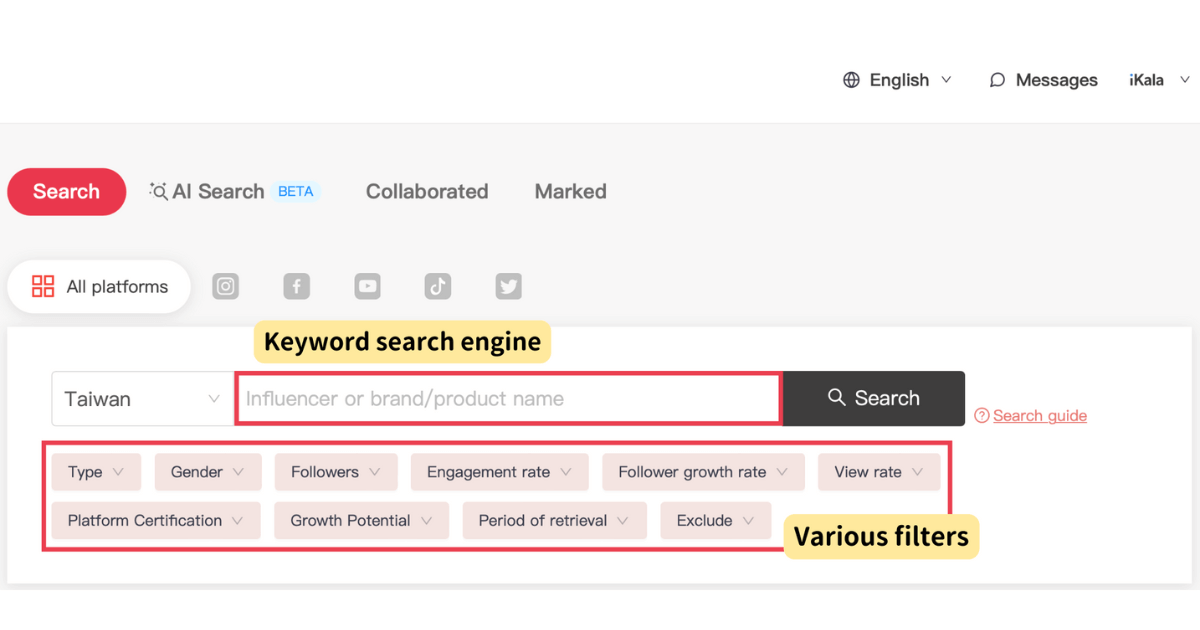Filter by Facebook platform icon

[x=296, y=287]
